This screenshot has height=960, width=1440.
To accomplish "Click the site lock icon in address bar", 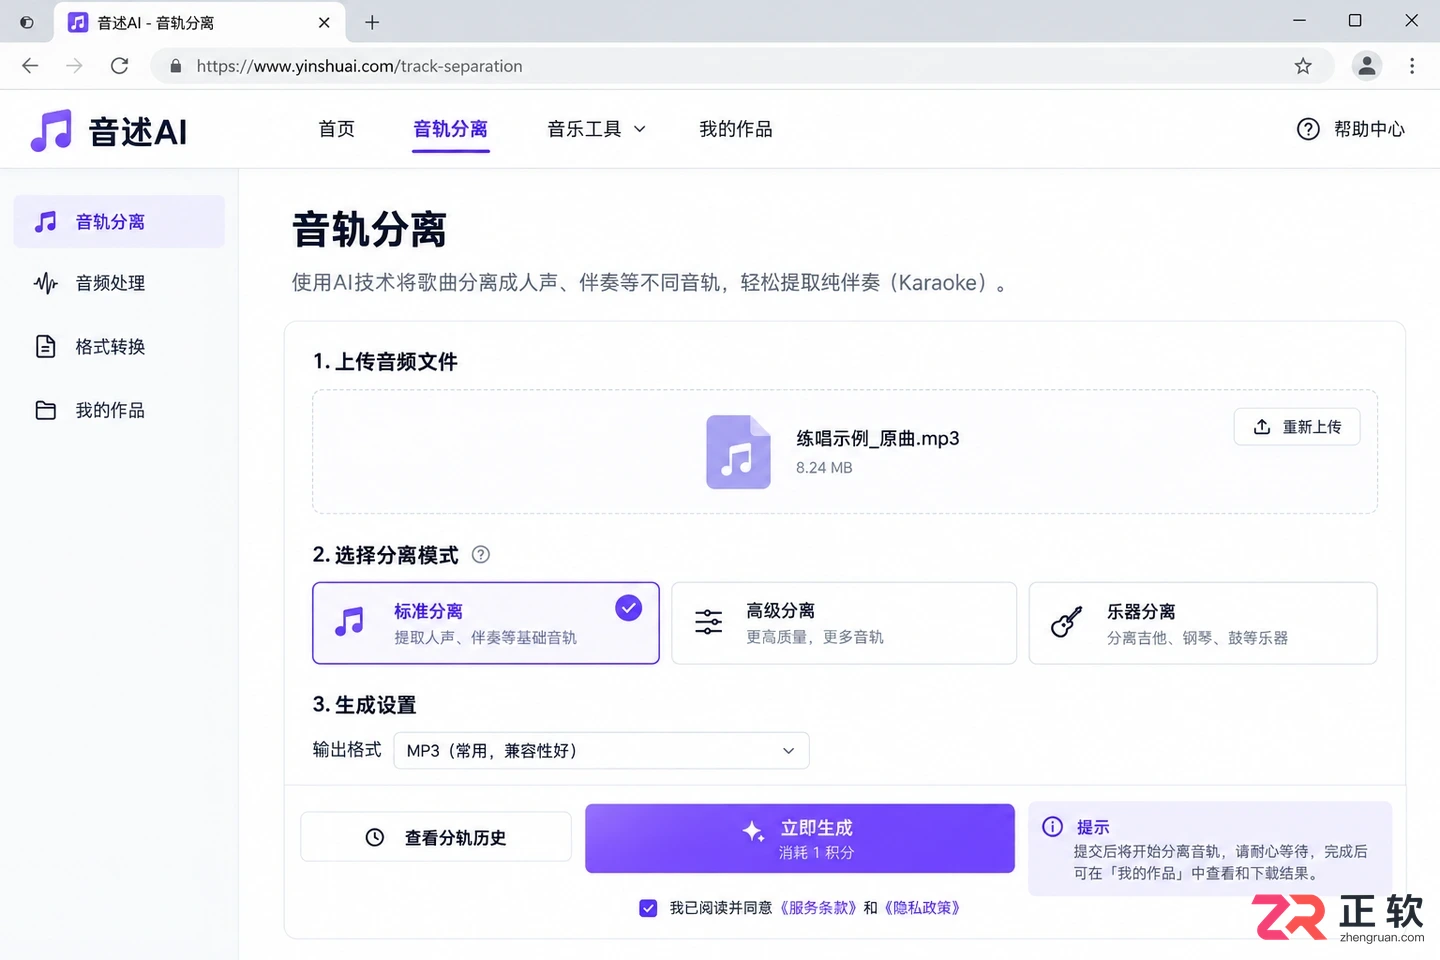I will (x=176, y=66).
